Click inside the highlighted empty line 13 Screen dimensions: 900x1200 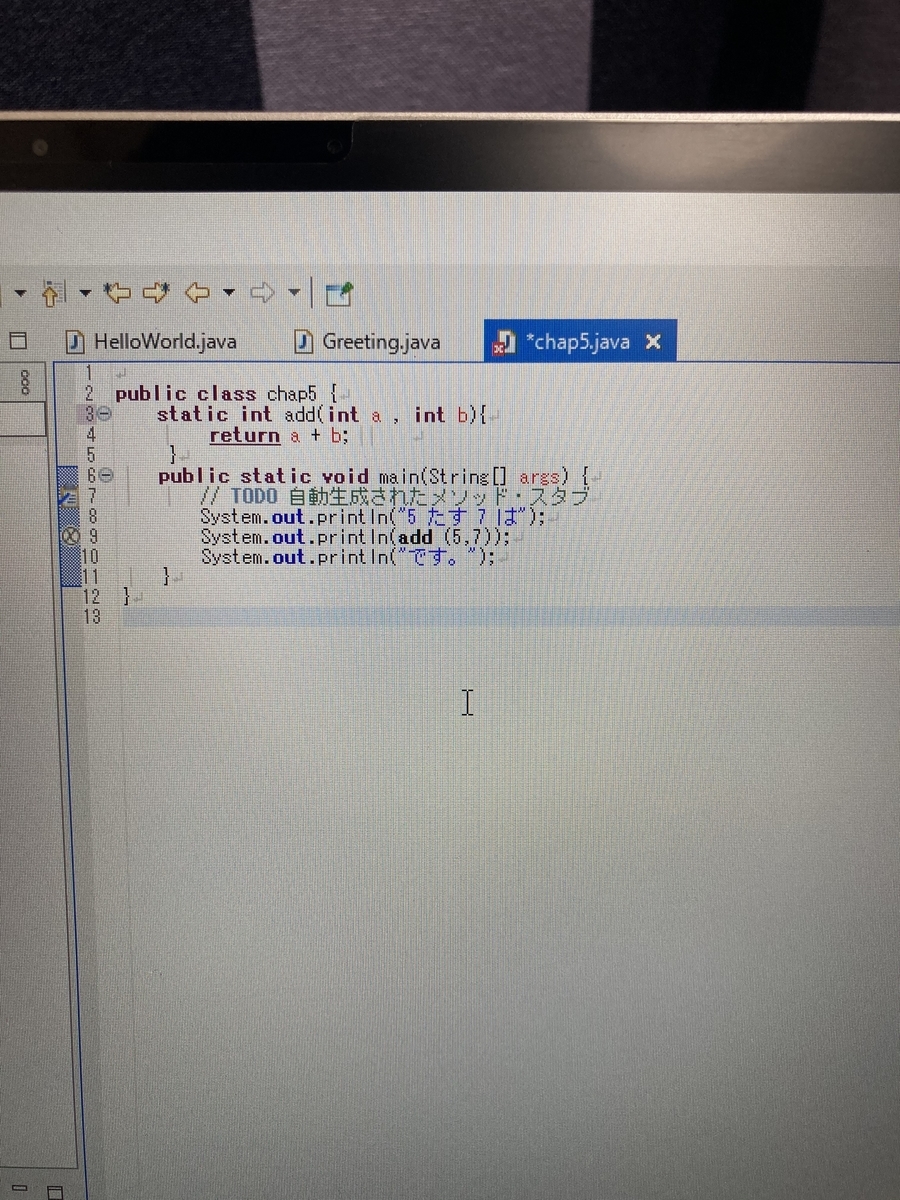pos(510,617)
